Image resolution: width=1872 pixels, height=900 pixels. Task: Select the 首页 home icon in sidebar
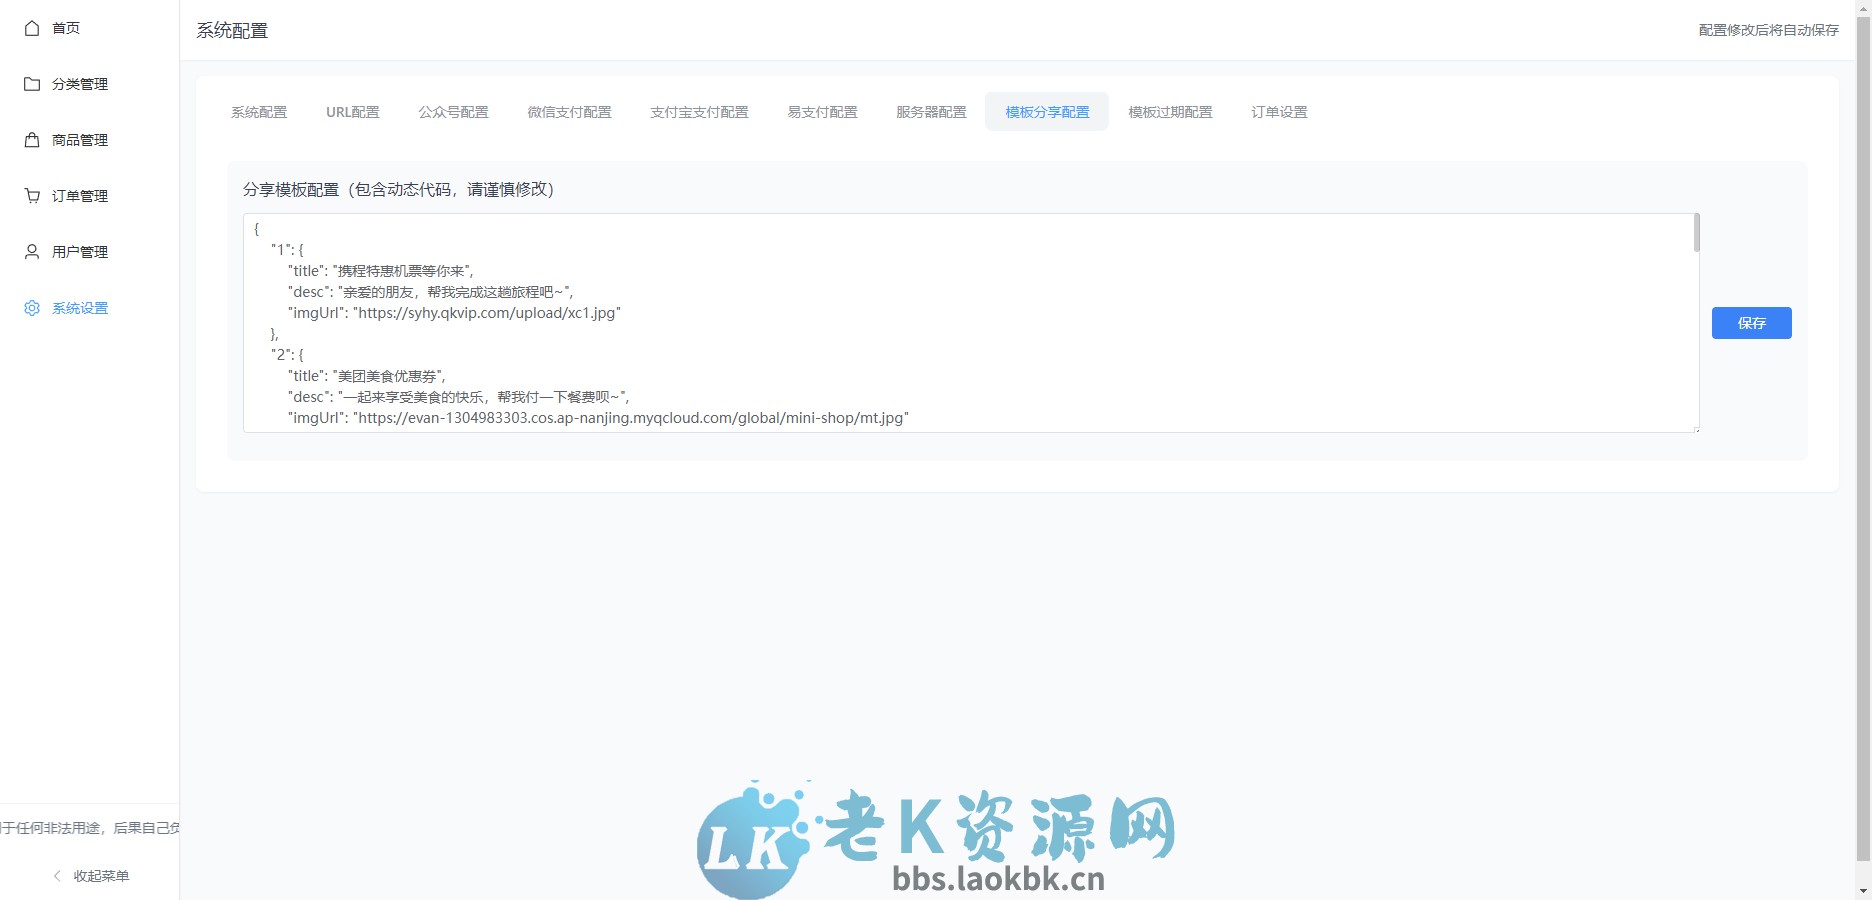coord(31,28)
